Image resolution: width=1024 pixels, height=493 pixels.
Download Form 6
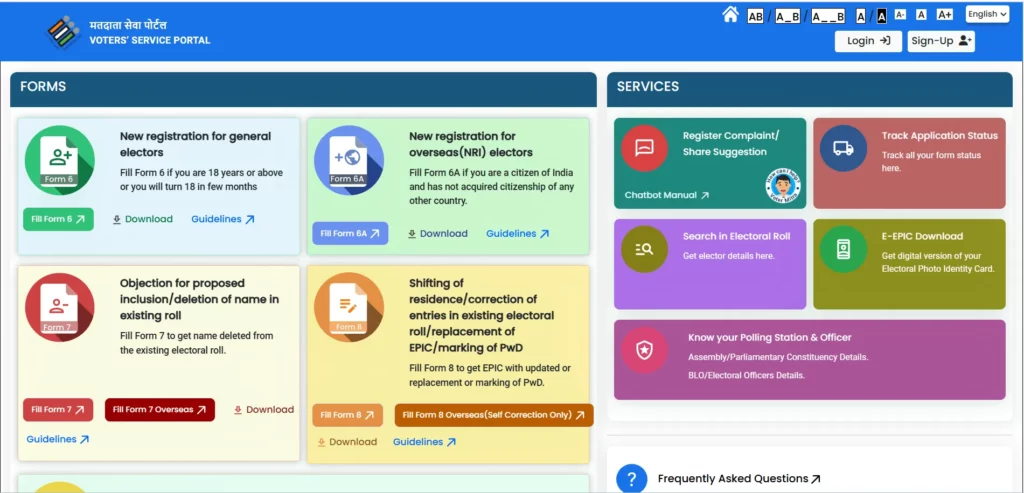point(142,219)
